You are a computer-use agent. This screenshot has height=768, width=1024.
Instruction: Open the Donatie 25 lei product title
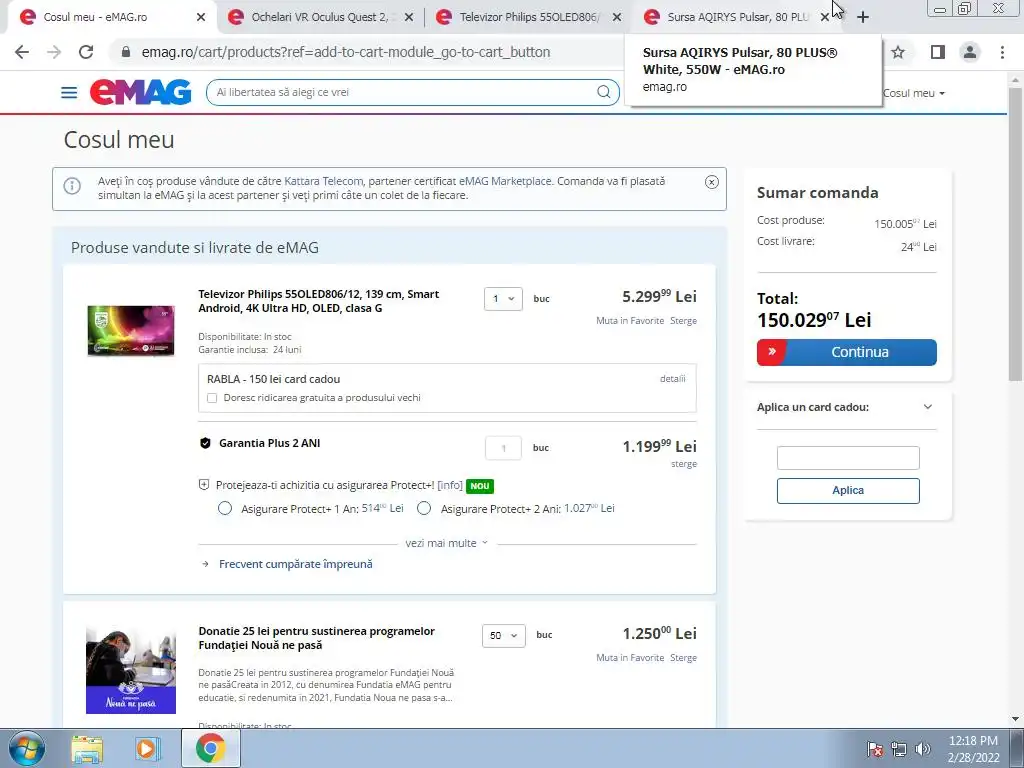[x=317, y=638]
